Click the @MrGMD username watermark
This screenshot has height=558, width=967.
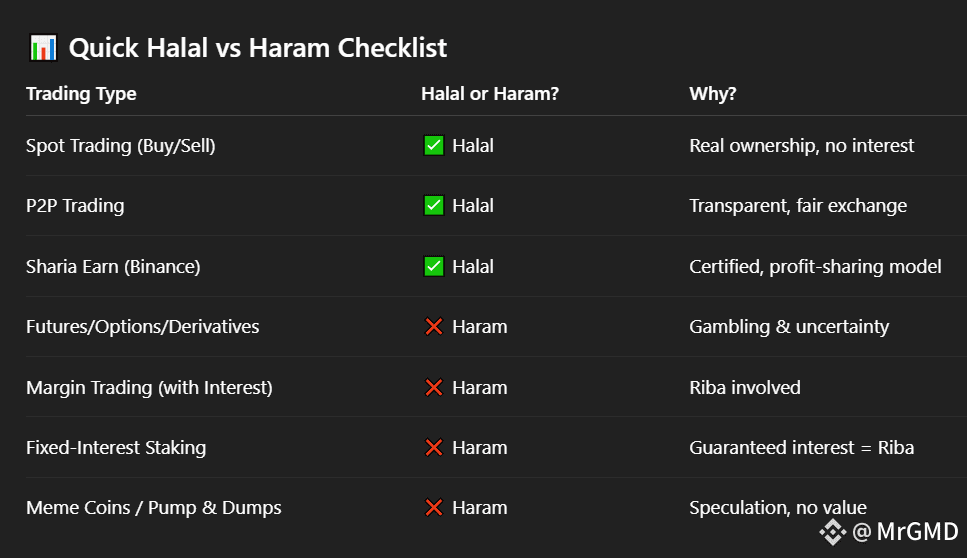coord(905,532)
